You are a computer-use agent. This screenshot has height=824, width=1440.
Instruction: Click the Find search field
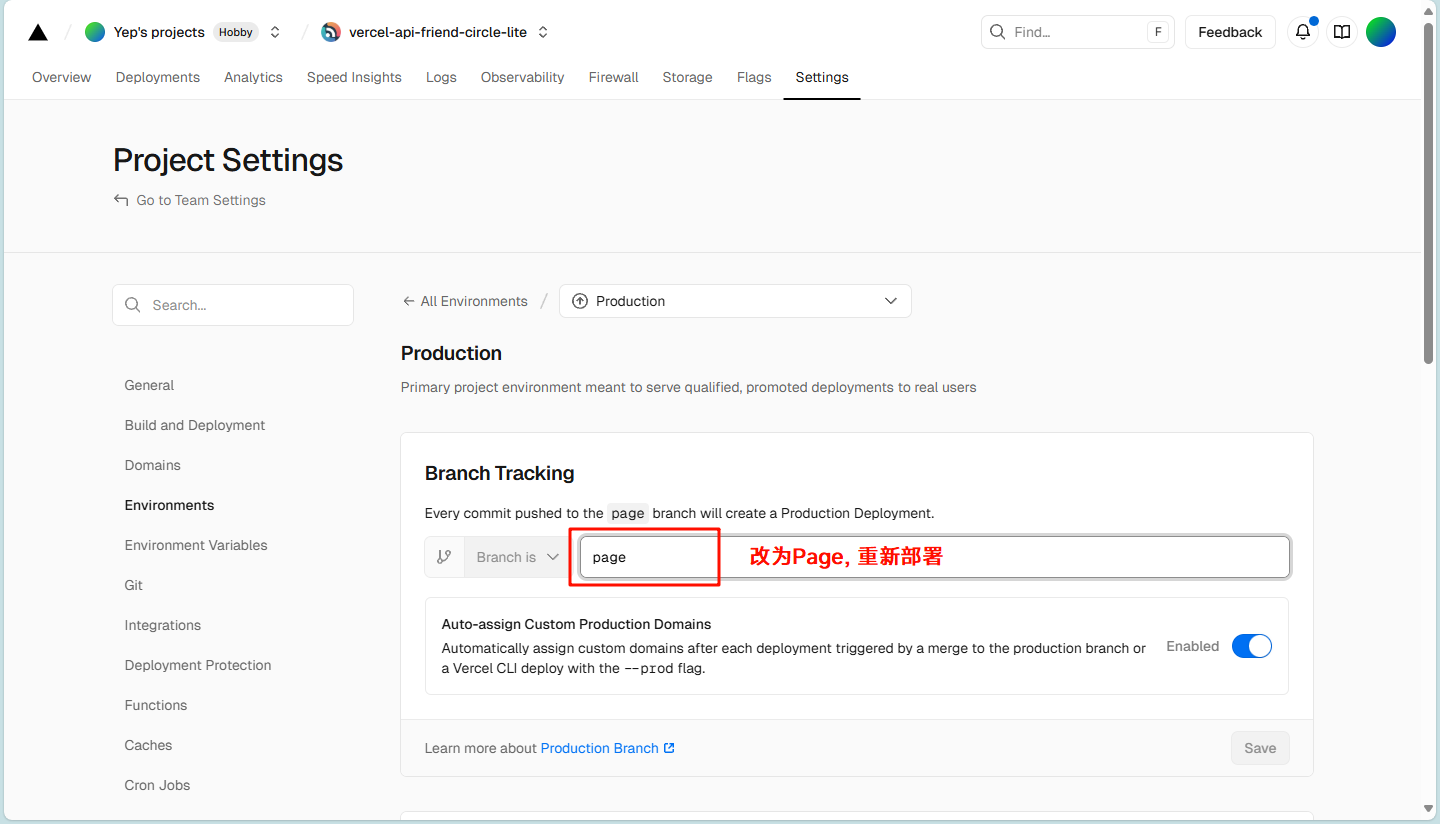click(x=1077, y=32)
